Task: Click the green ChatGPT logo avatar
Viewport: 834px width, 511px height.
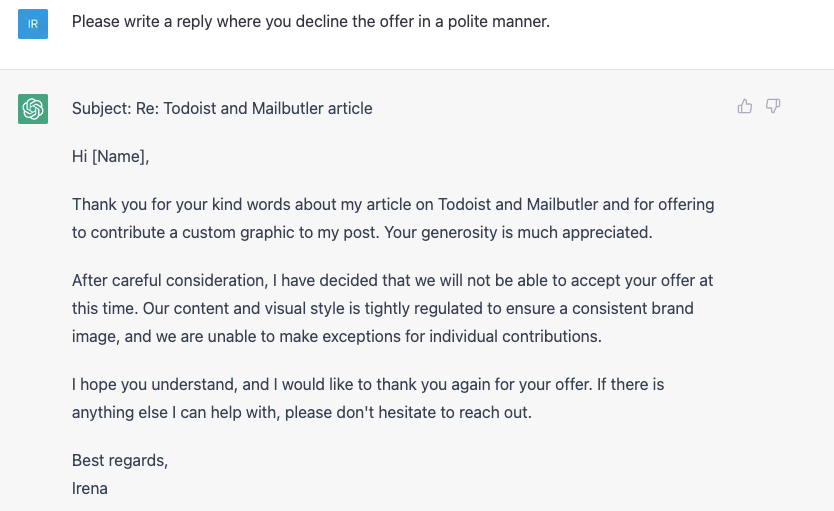Action: point(33,109)
